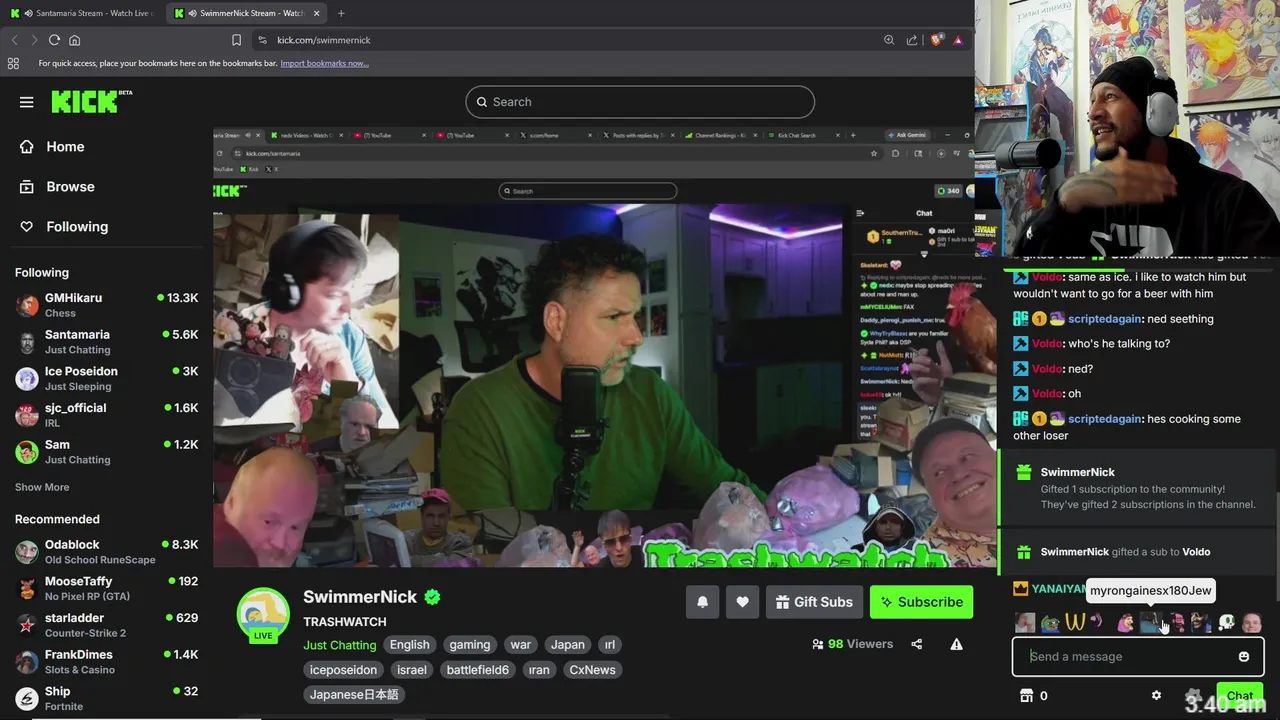Screen dimensions: 1280x720
Task: Open Odablock recommended channel
Action: pos(106,552)
